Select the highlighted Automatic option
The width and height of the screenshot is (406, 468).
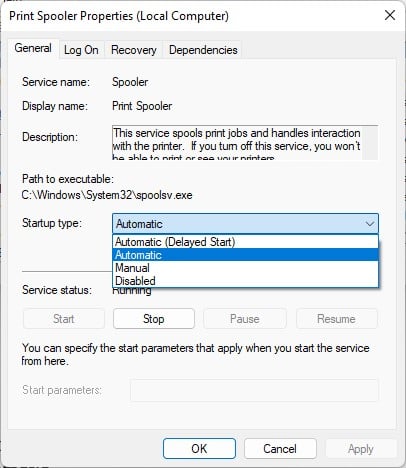[x=245, y=255]
